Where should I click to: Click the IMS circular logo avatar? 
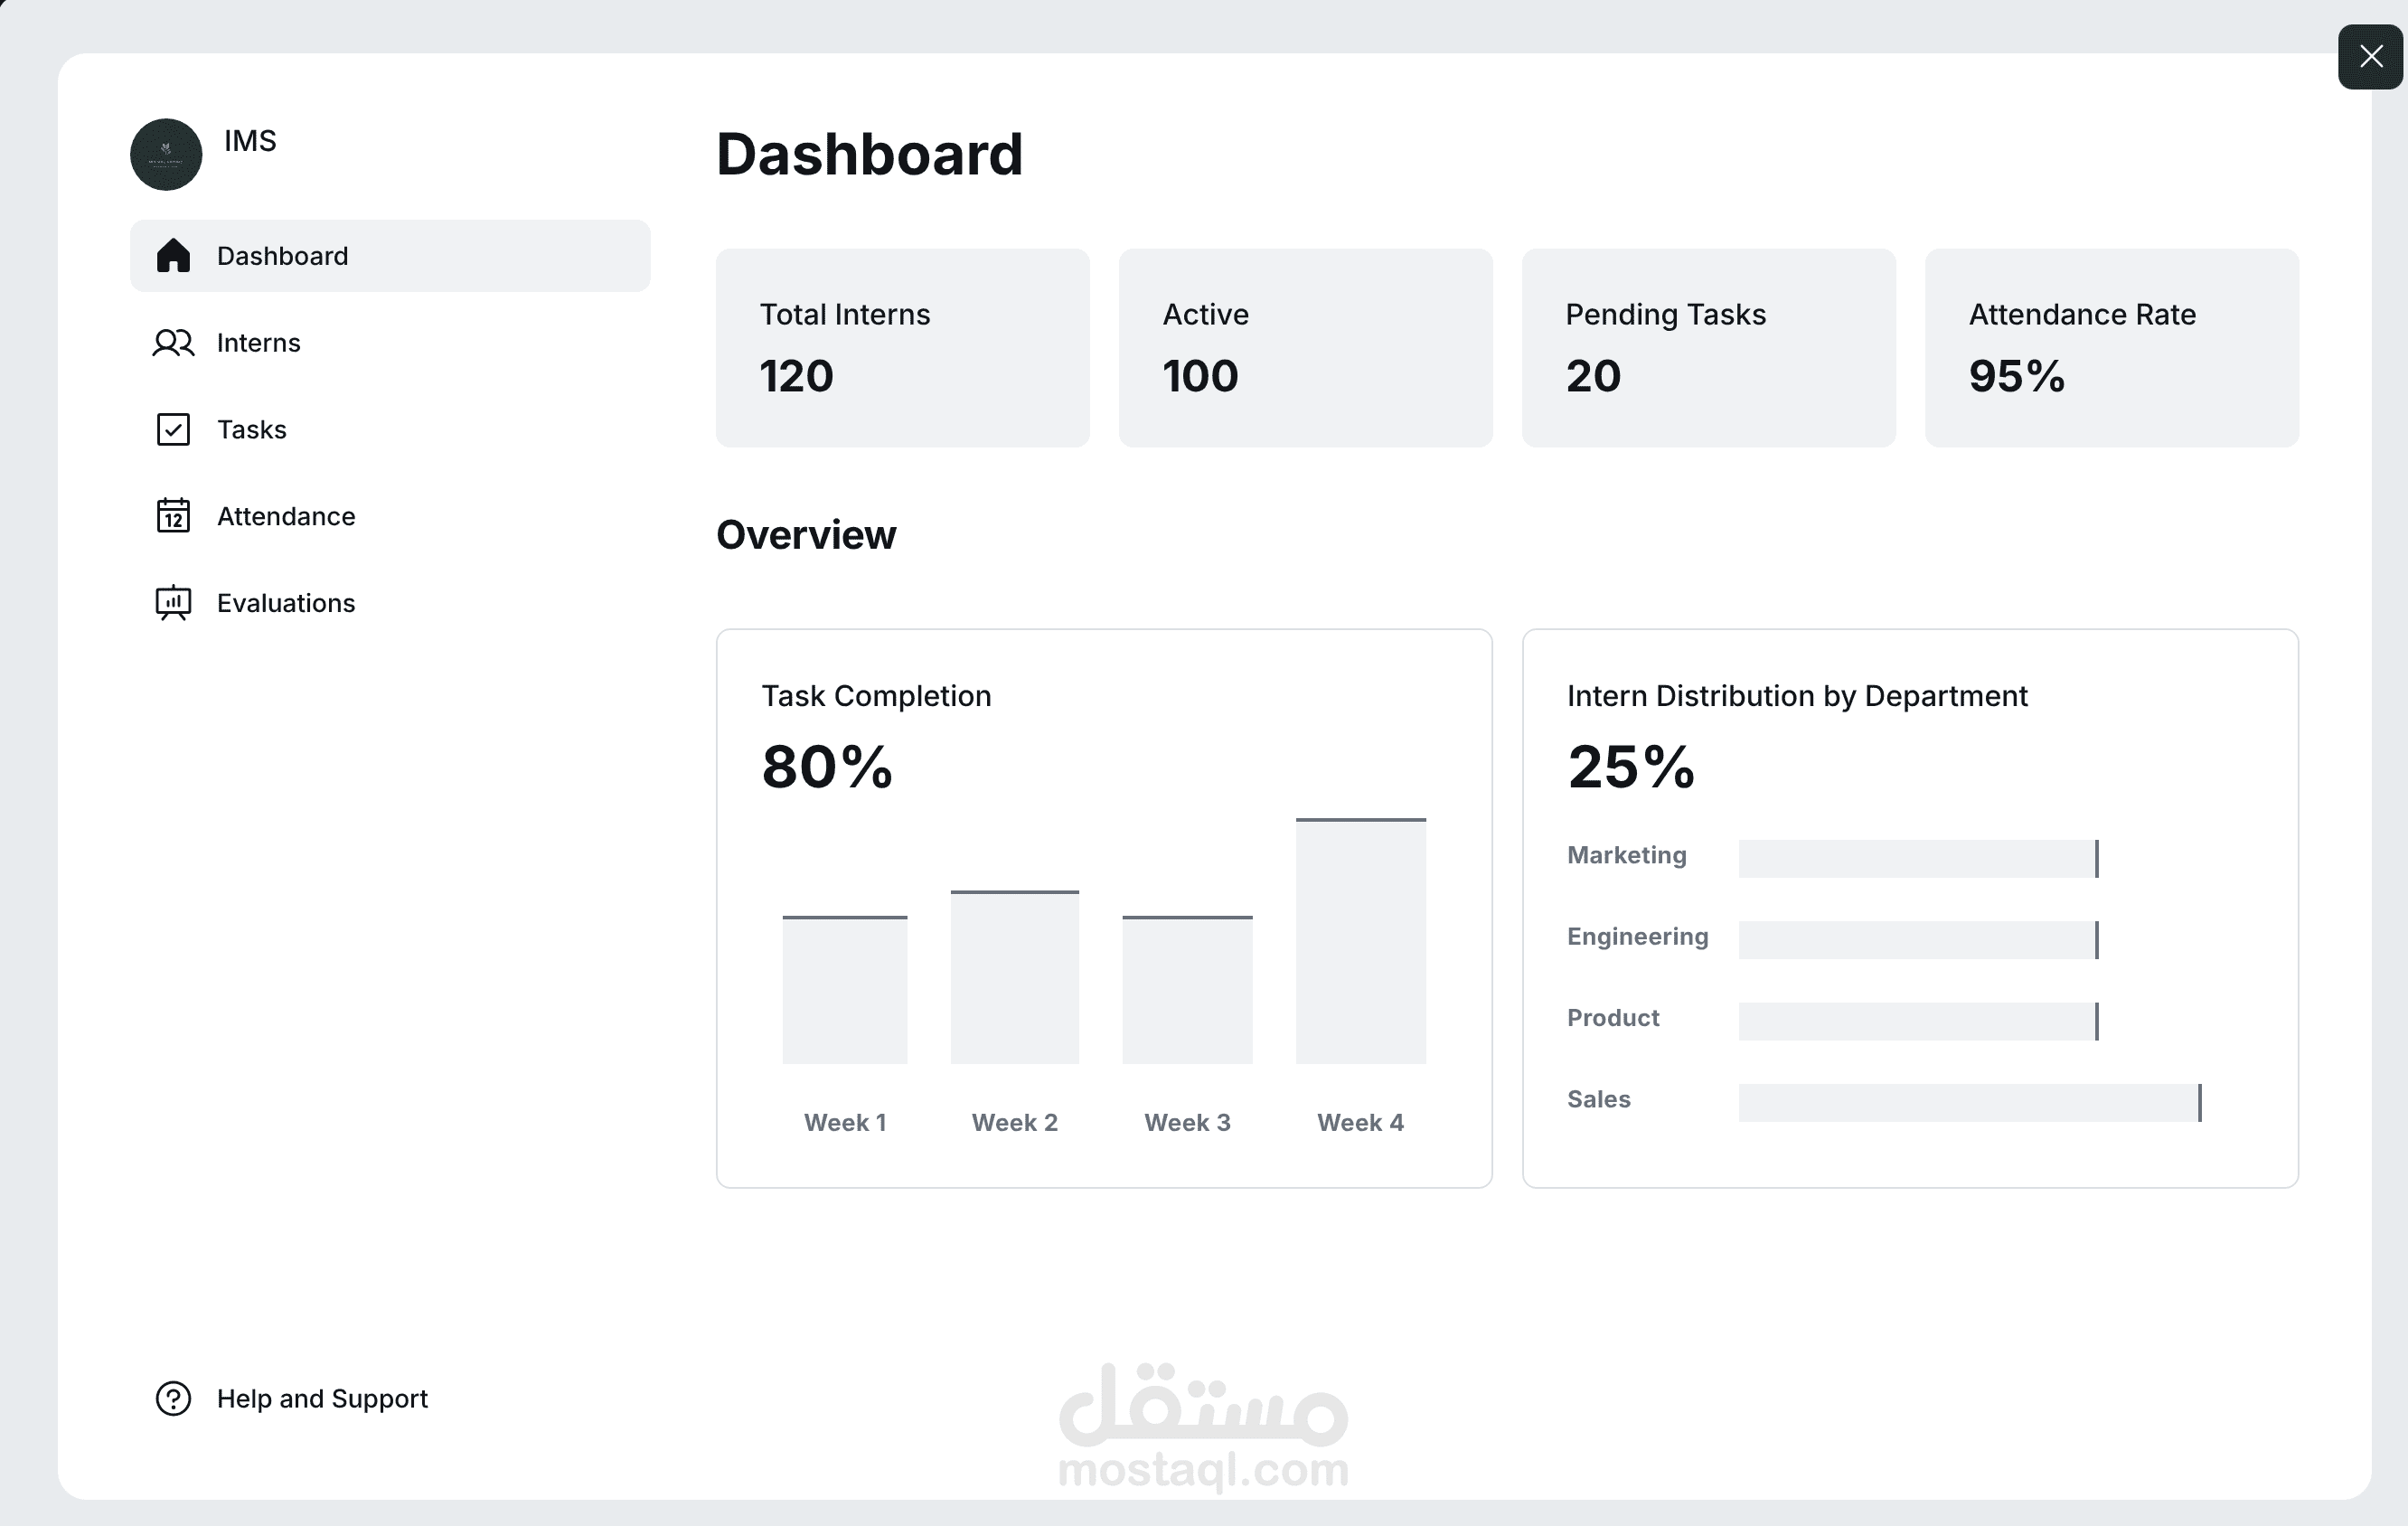tap(165, 154)
